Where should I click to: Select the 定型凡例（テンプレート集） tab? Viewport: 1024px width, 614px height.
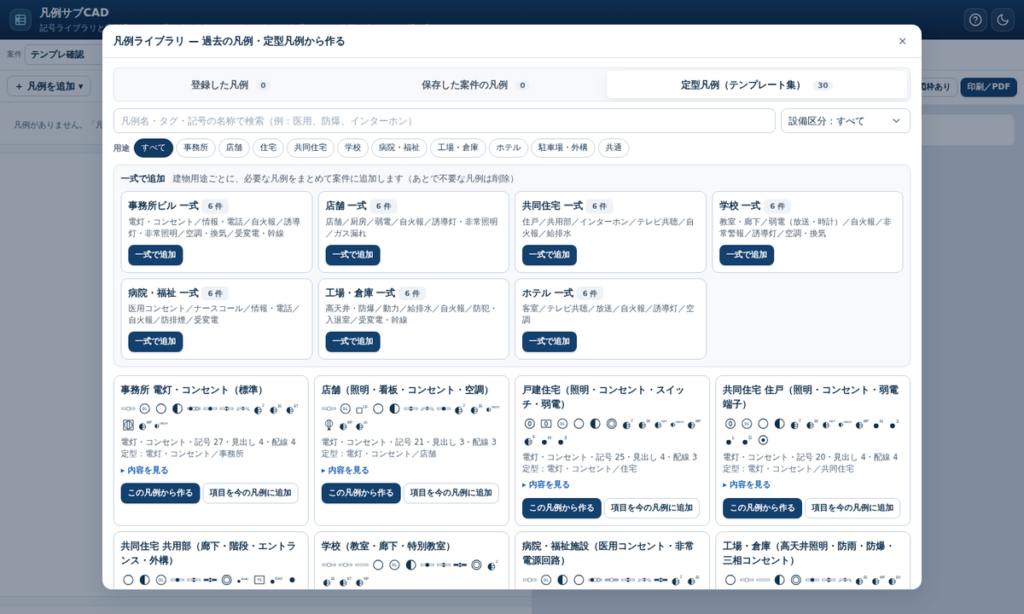pos(756,85)
